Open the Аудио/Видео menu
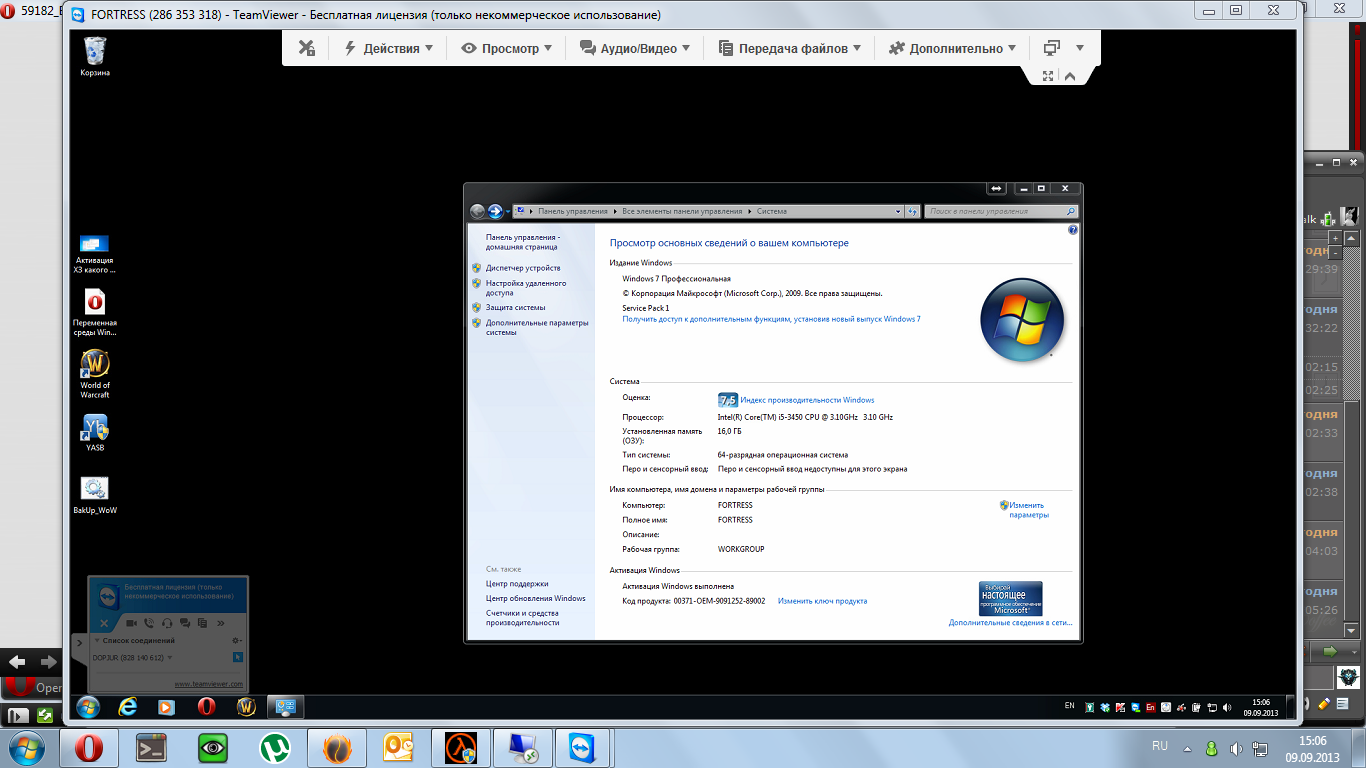 point(634,48)
